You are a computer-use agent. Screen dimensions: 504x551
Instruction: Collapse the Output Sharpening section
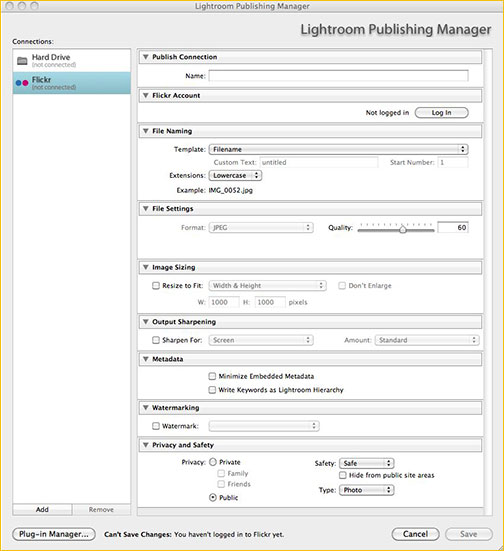coord(146,322)
